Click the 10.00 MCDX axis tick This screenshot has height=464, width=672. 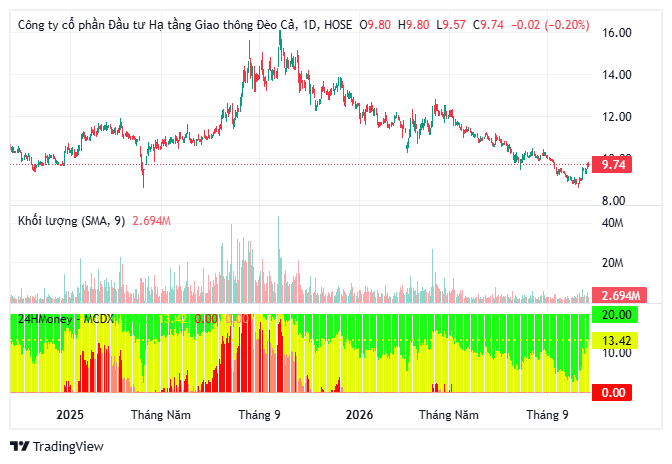tap(617, 354)
